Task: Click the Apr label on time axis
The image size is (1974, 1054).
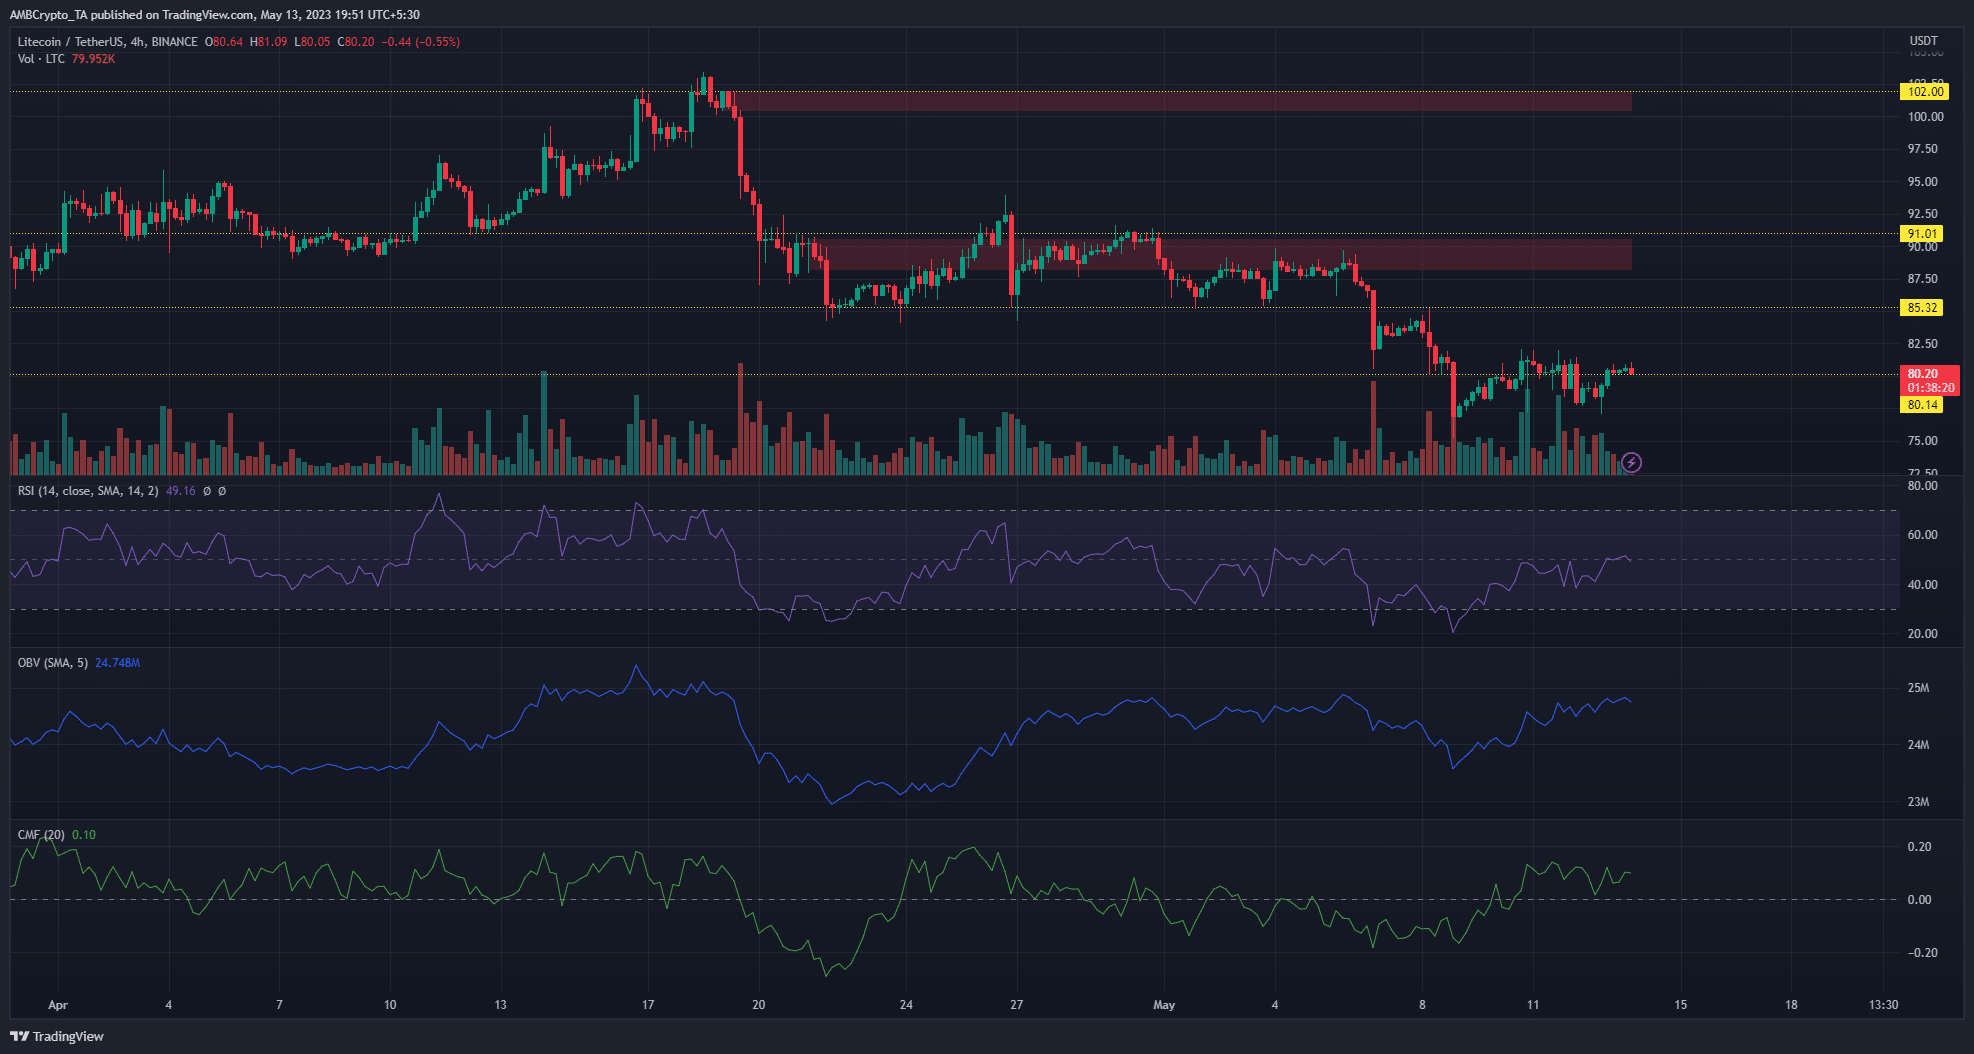Action: point(58,1005)
